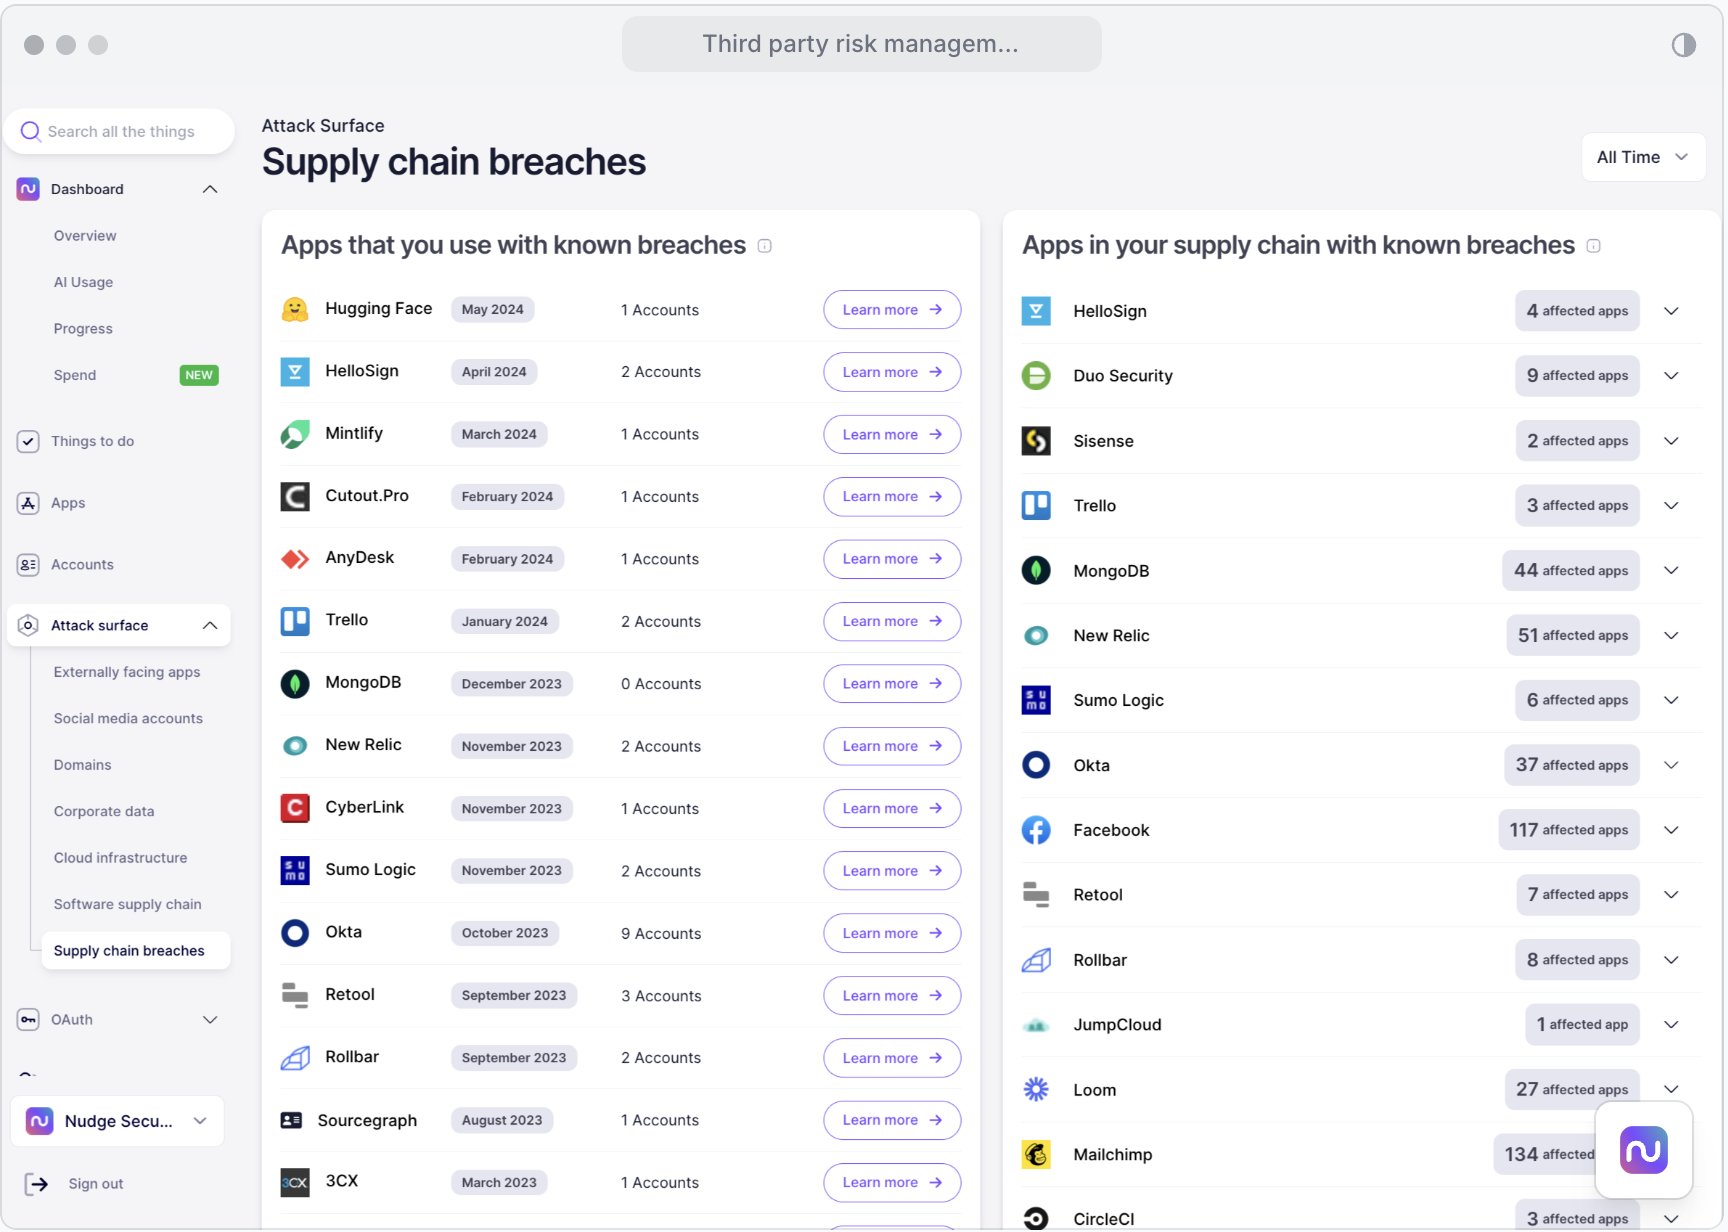The height and width of the screenshot is (1232, 1728).
Task: Open the Nudge floating chat widget
Action: coord(1644,1150)
